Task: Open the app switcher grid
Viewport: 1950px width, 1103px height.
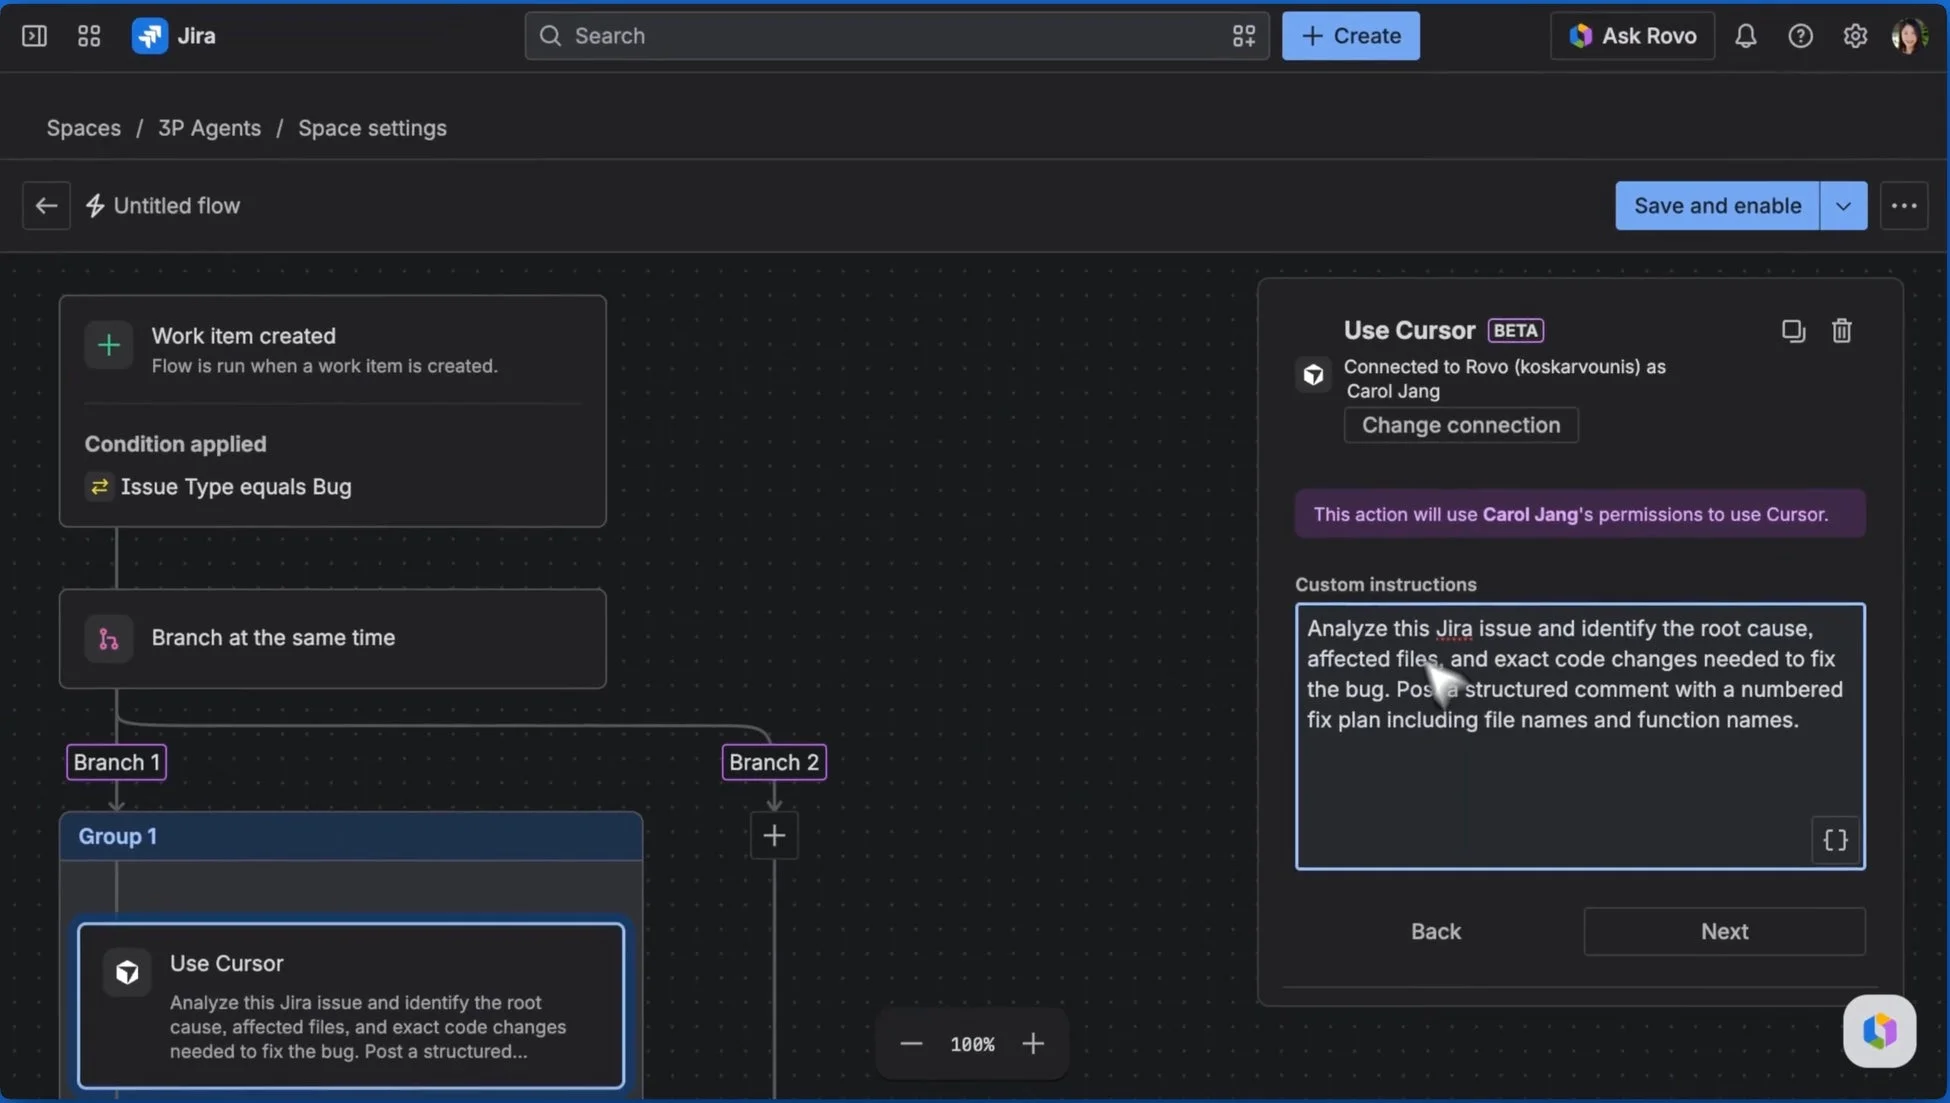Action: pyautogui.click(x=89, y=36)
